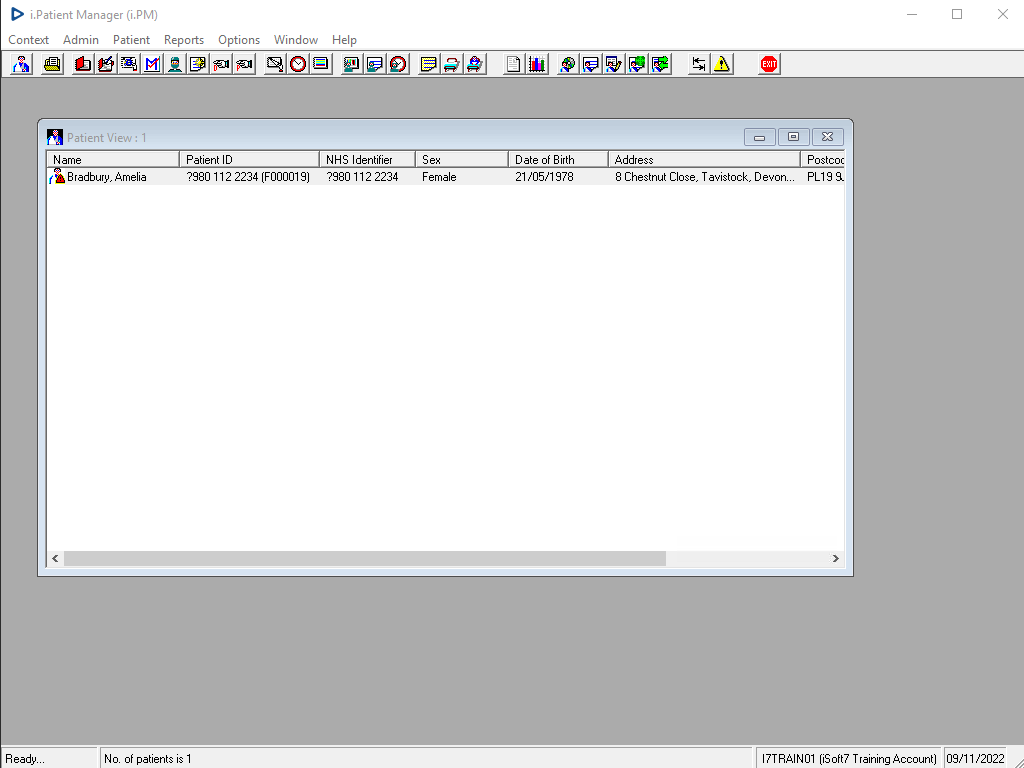Open the Reports menu
The width and height of the screenshot is (1024, 768).
(184, 40)
